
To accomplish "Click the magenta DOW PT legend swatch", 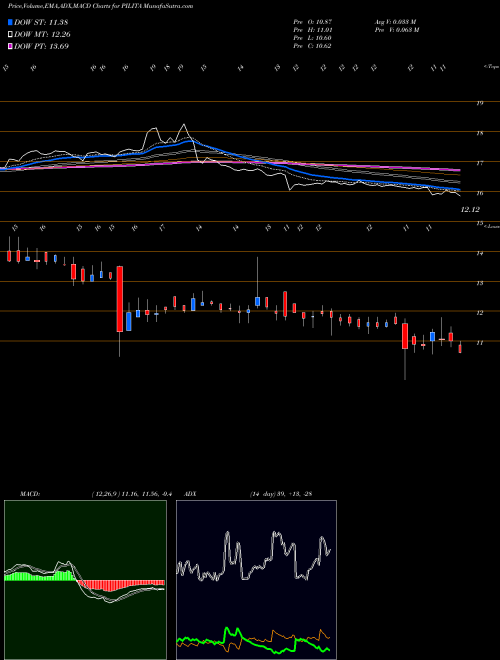I will point(10,46).
